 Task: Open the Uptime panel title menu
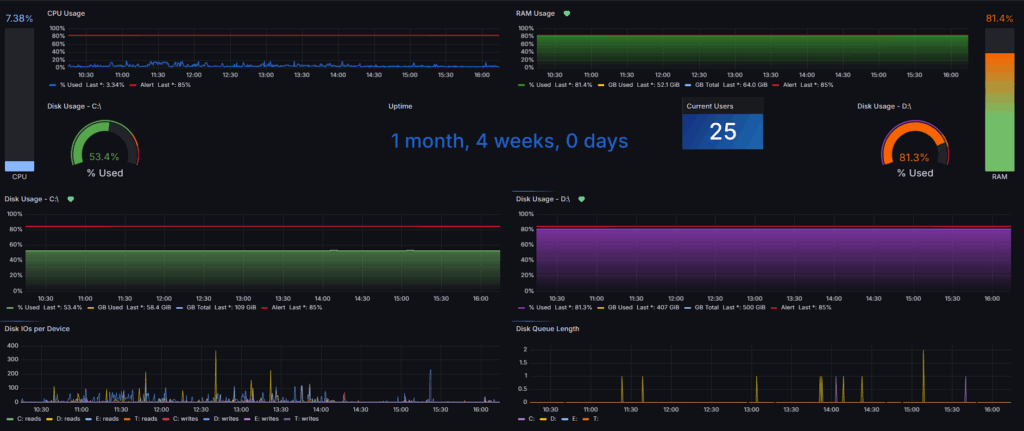click(x=400, y=105)
